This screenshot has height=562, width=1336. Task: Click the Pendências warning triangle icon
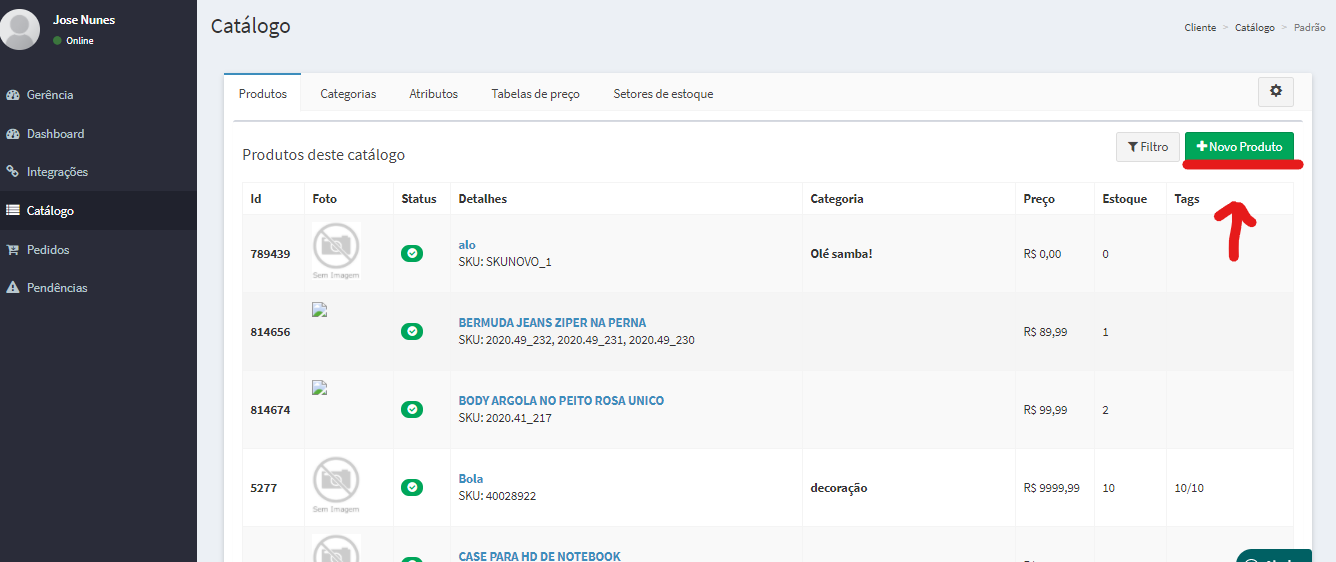pos(13,288)
